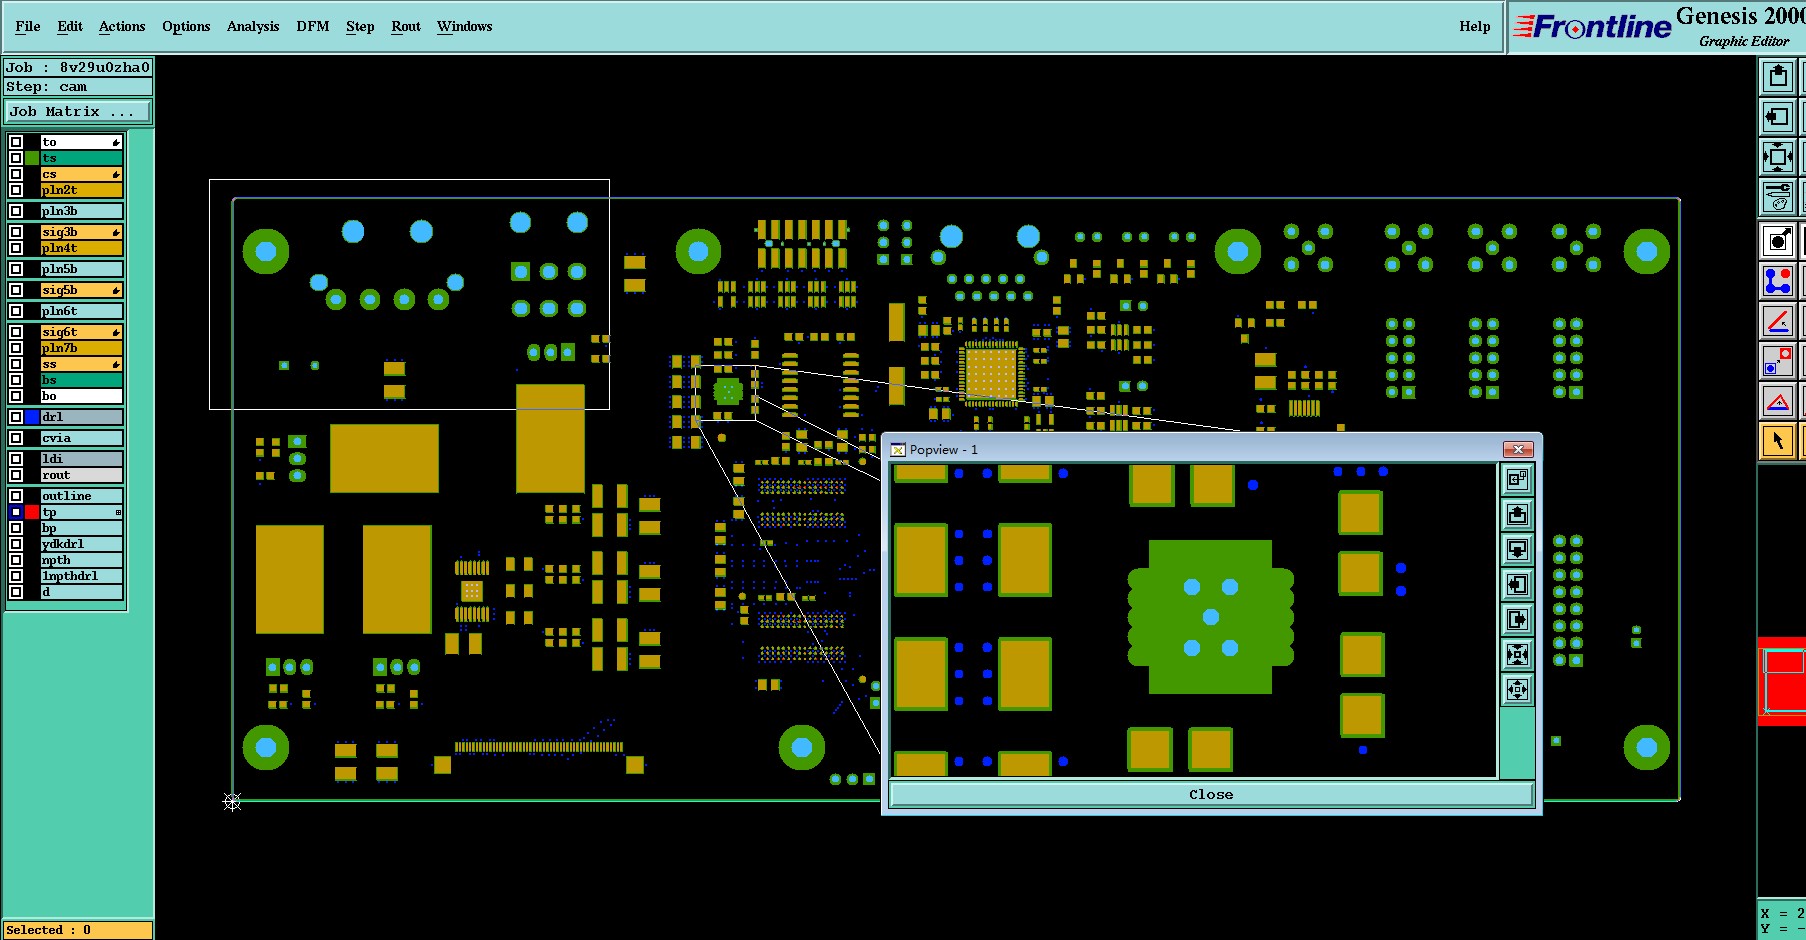The width and height of the screenshot is (1806, 940).
Task: Select layer bo in layer list
Action: pyautogui.click(x=81, y=396)
